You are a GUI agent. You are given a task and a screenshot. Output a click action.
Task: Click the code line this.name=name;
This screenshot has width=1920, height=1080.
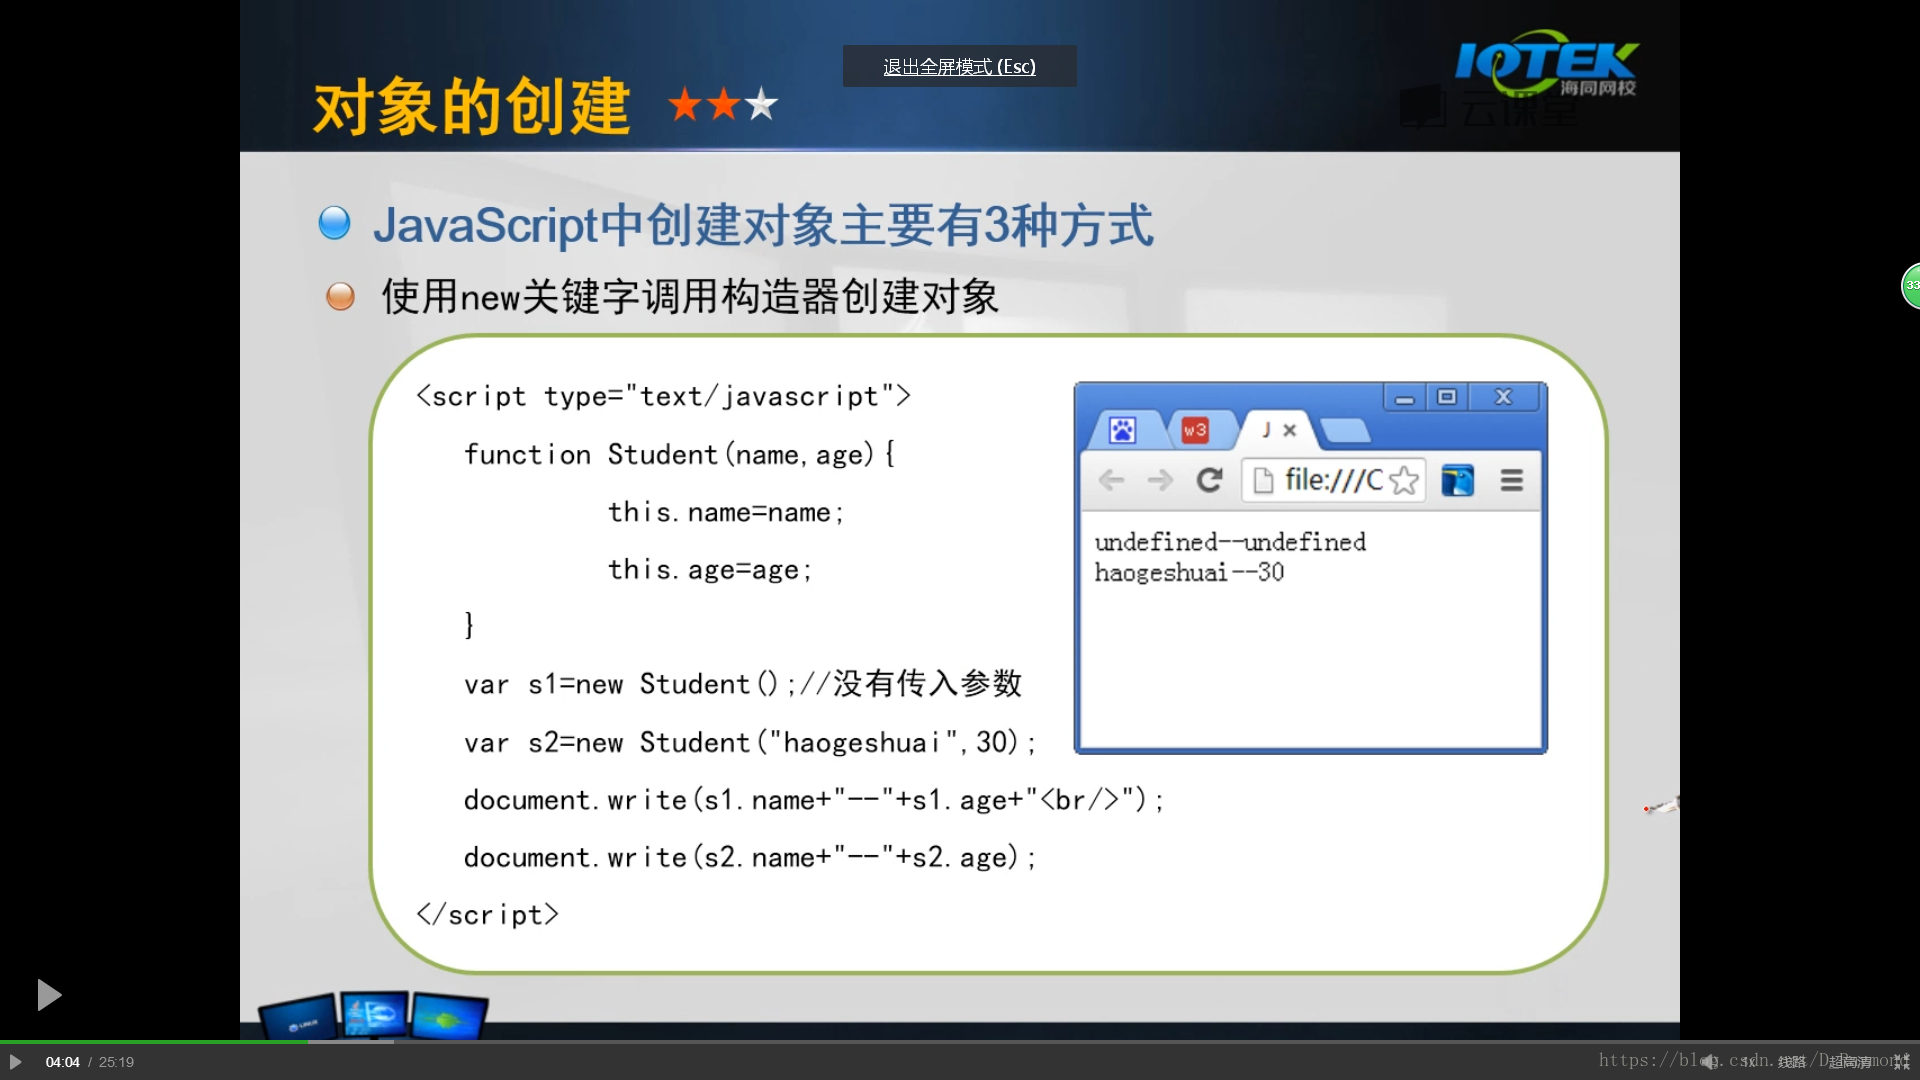click(726, 513)
